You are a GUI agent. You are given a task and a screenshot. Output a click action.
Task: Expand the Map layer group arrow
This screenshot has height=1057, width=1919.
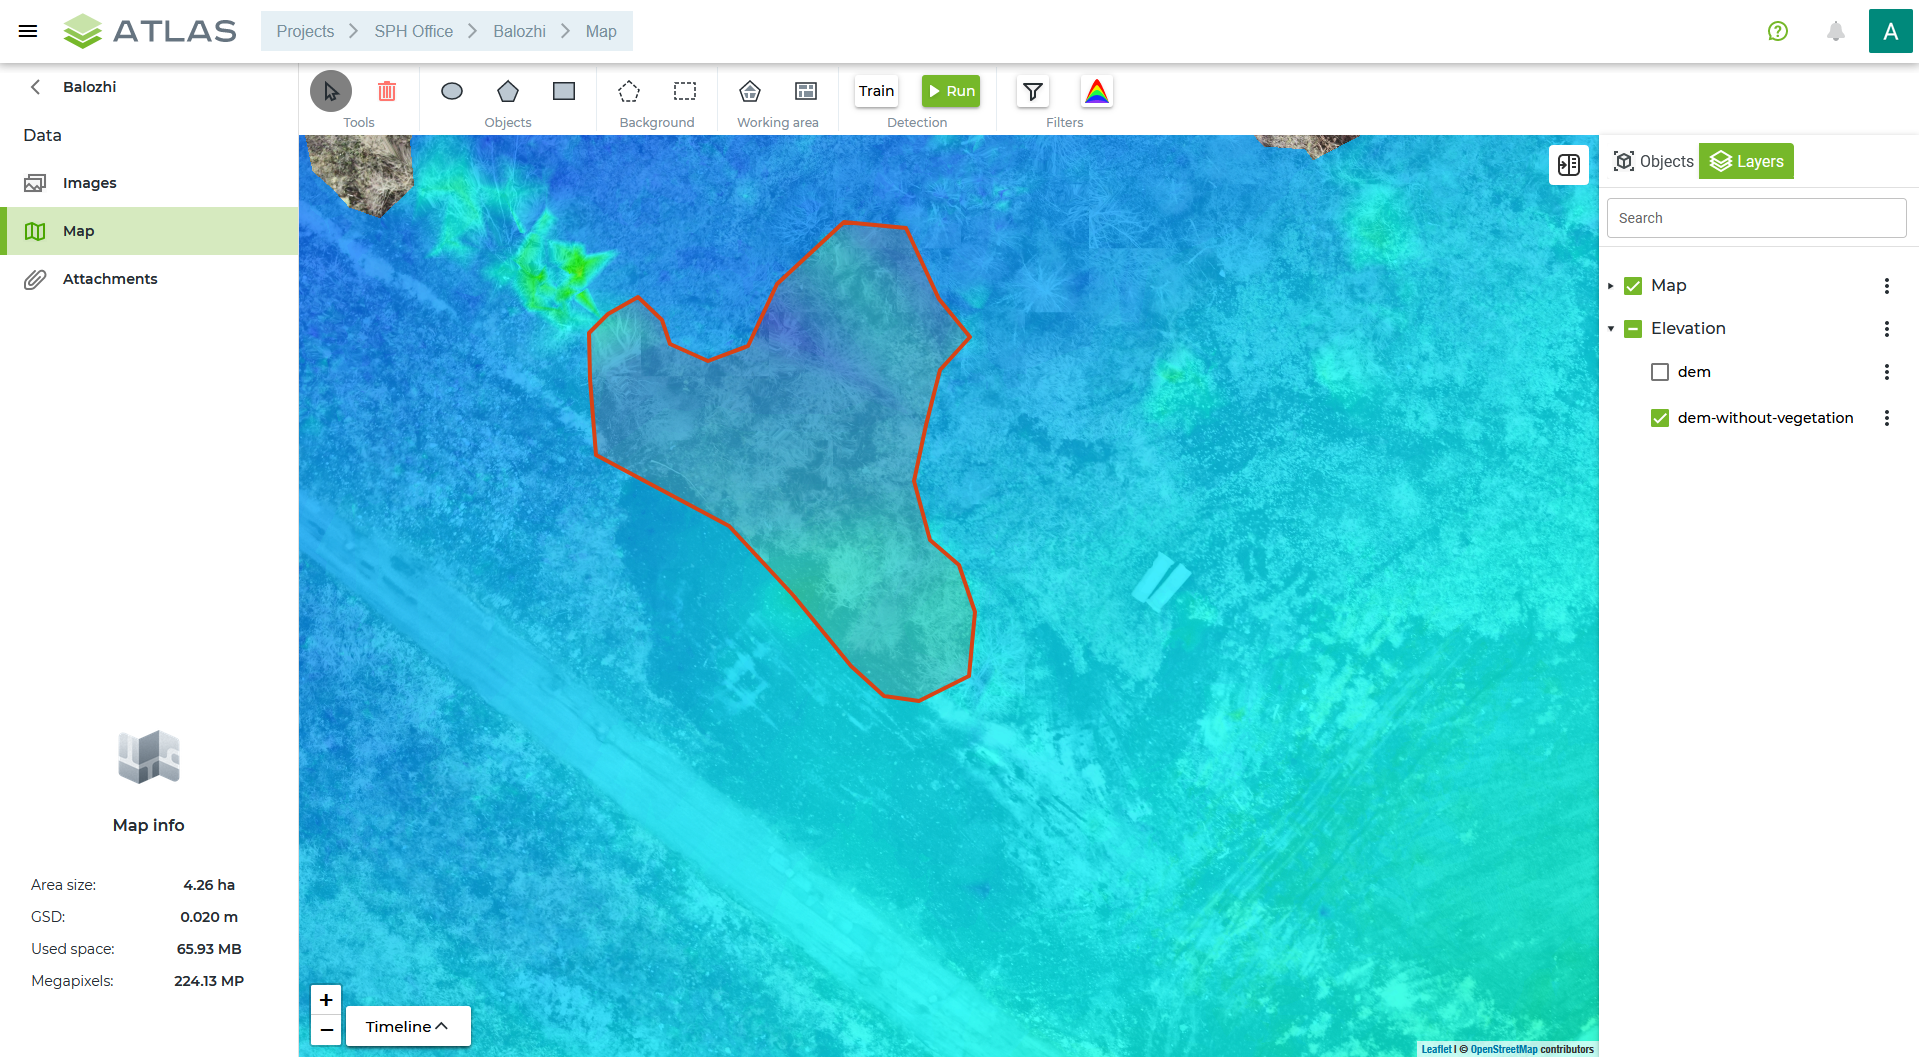1611,286
